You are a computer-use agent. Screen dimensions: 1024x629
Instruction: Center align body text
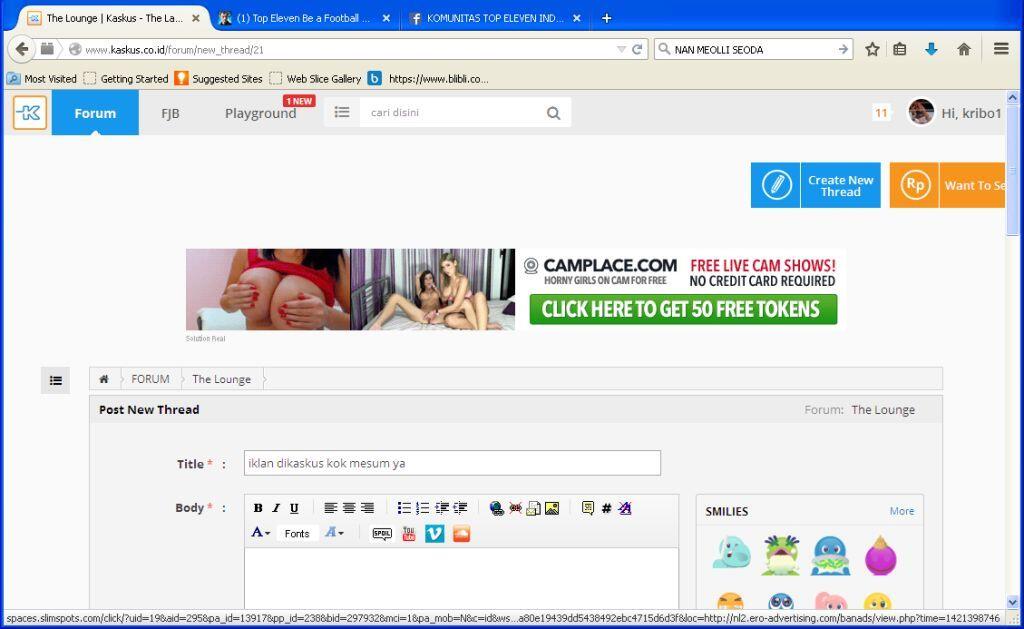(x=349, y=508)
